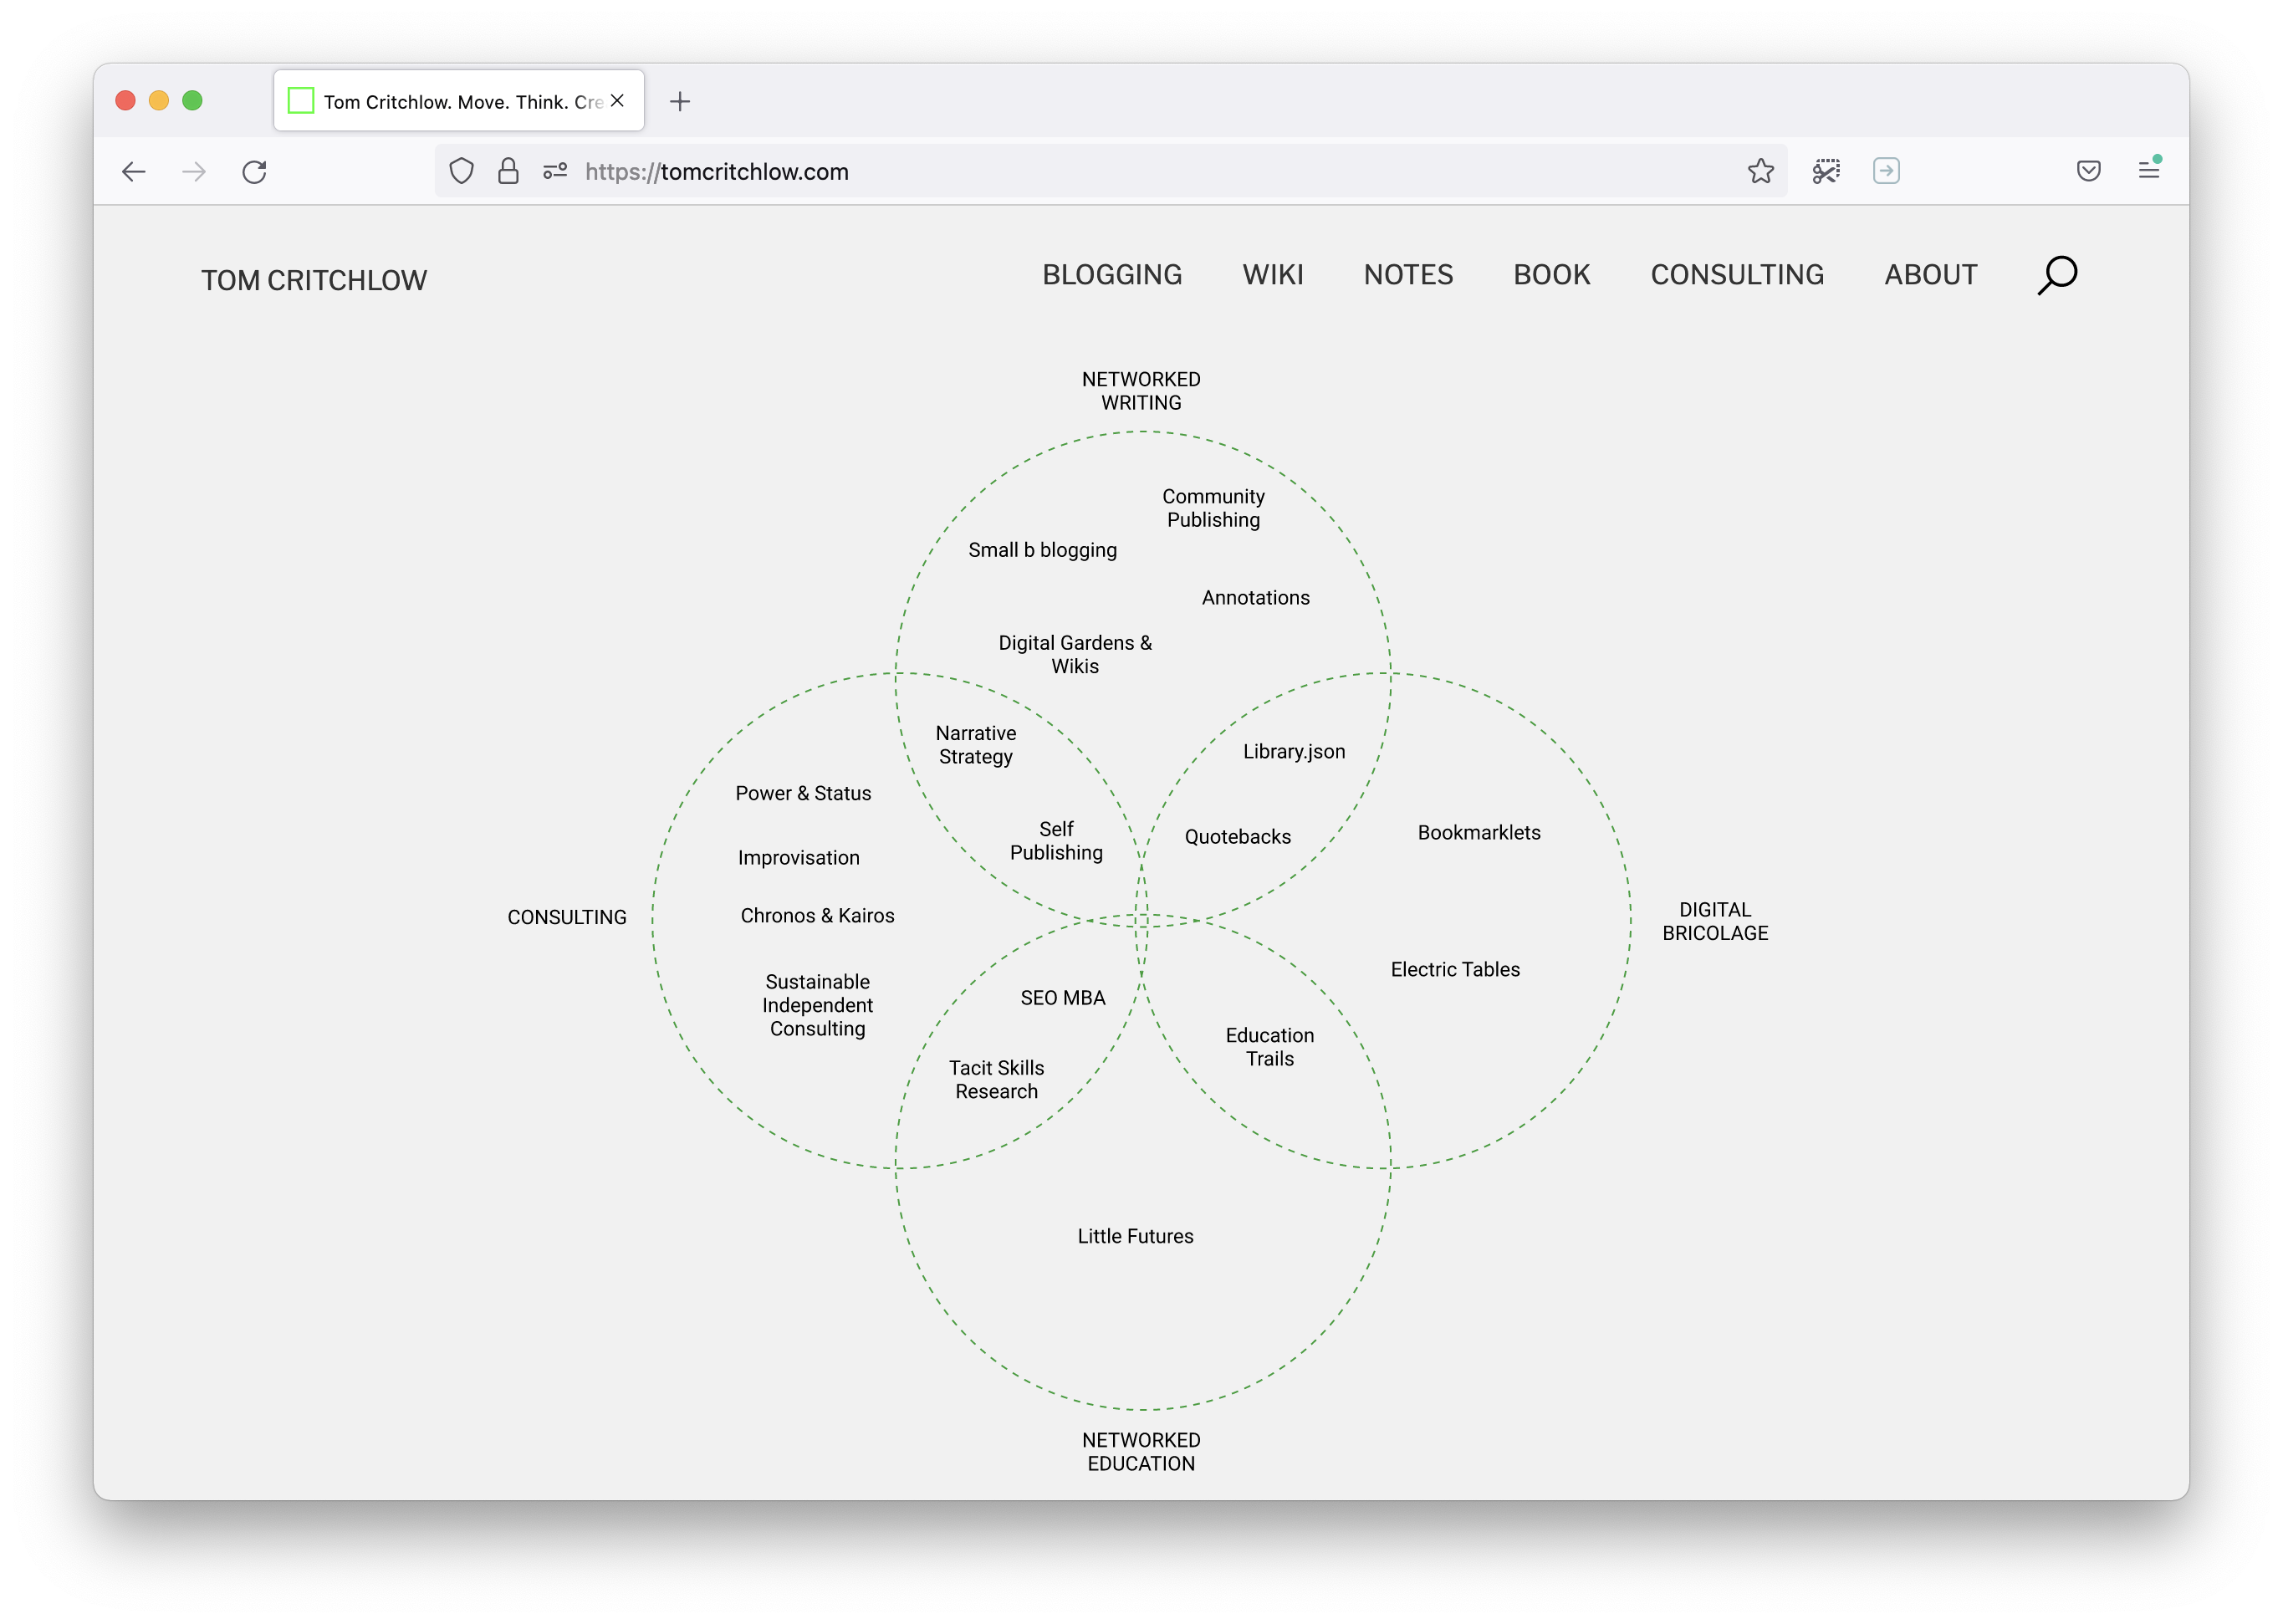Open the WIKI nav item
The height and width of the screenshot is (1624, 2283).
point(1273,275)
